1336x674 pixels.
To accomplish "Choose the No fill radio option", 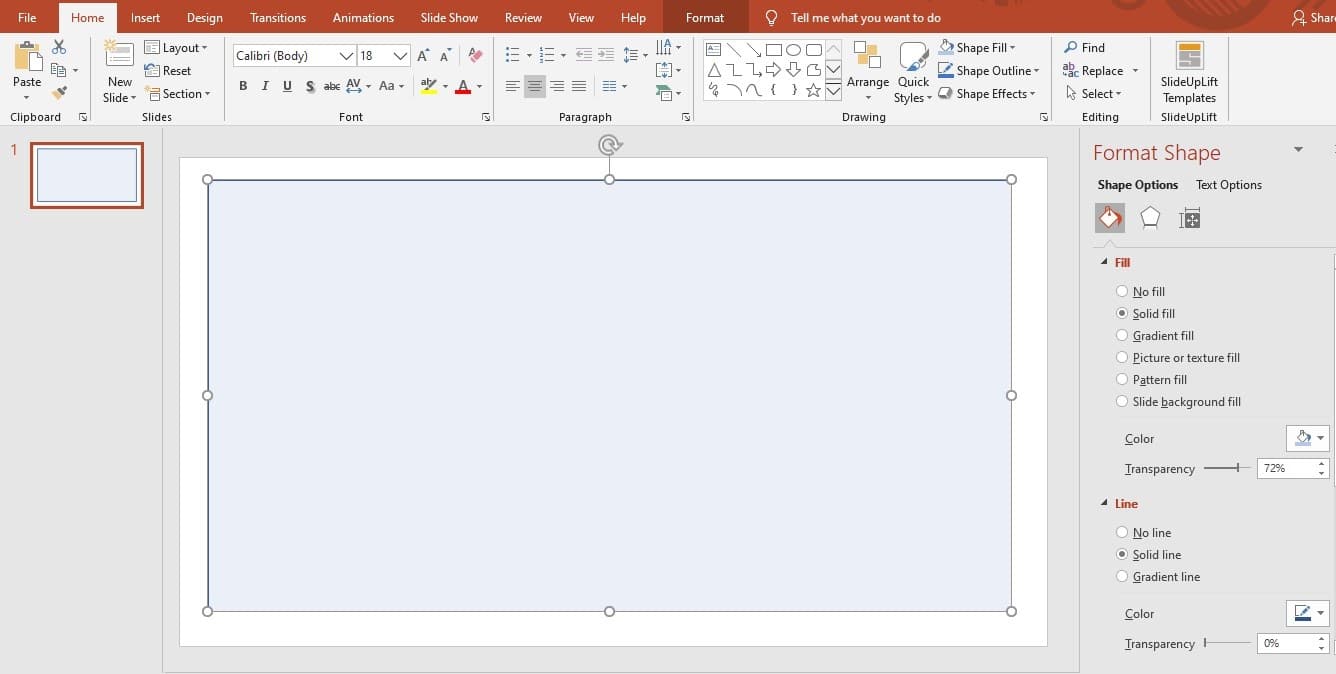I will click(1122, 292).
